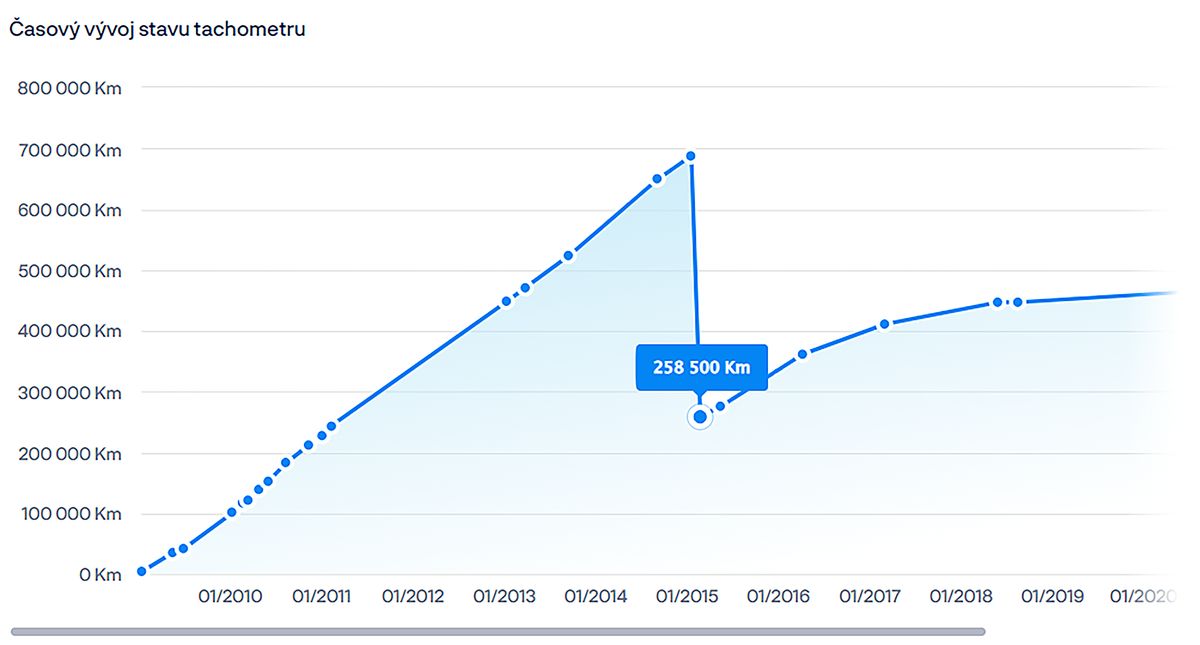
Task: Click the 400 000 Km axis label
Action: tap(70, 332)
